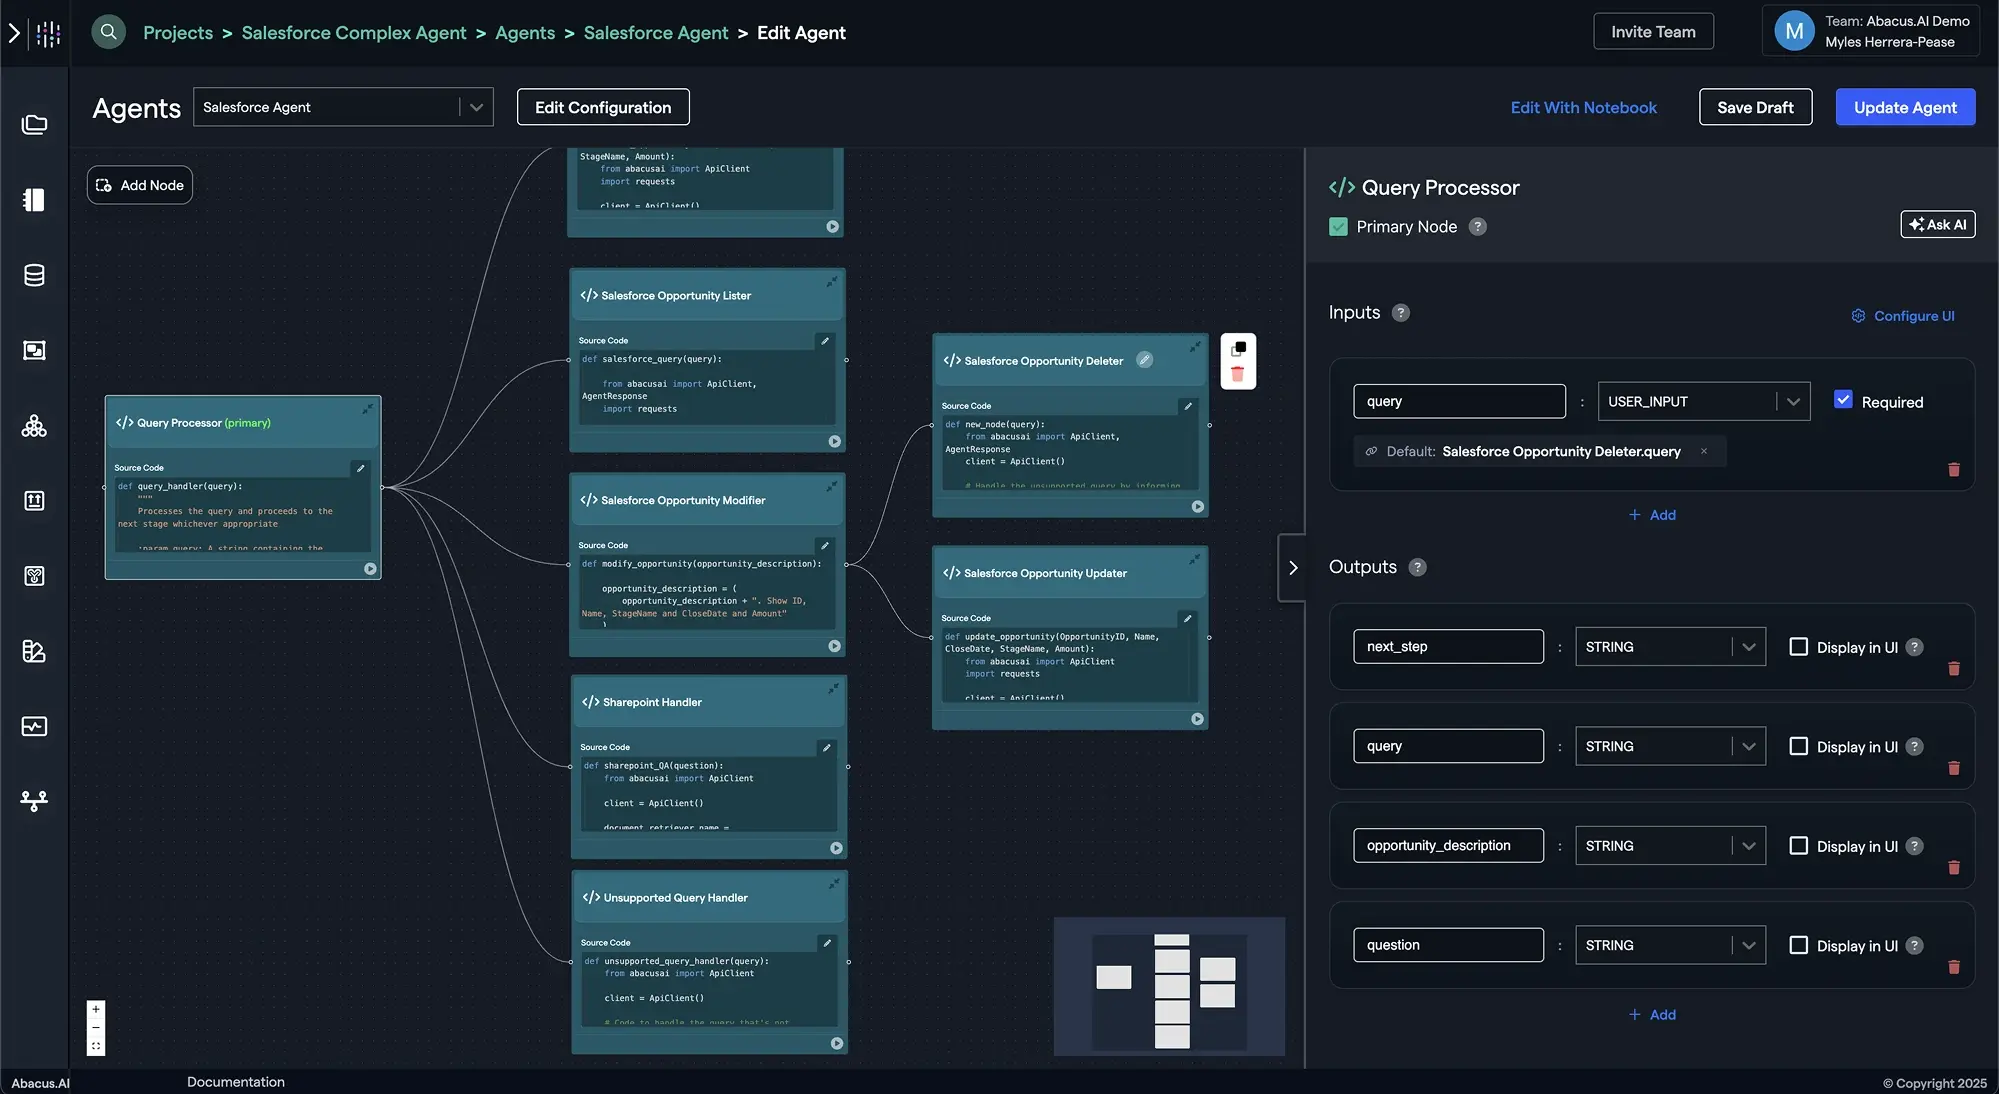
Task: Click Save Draft button
Action: [1755, 107]
